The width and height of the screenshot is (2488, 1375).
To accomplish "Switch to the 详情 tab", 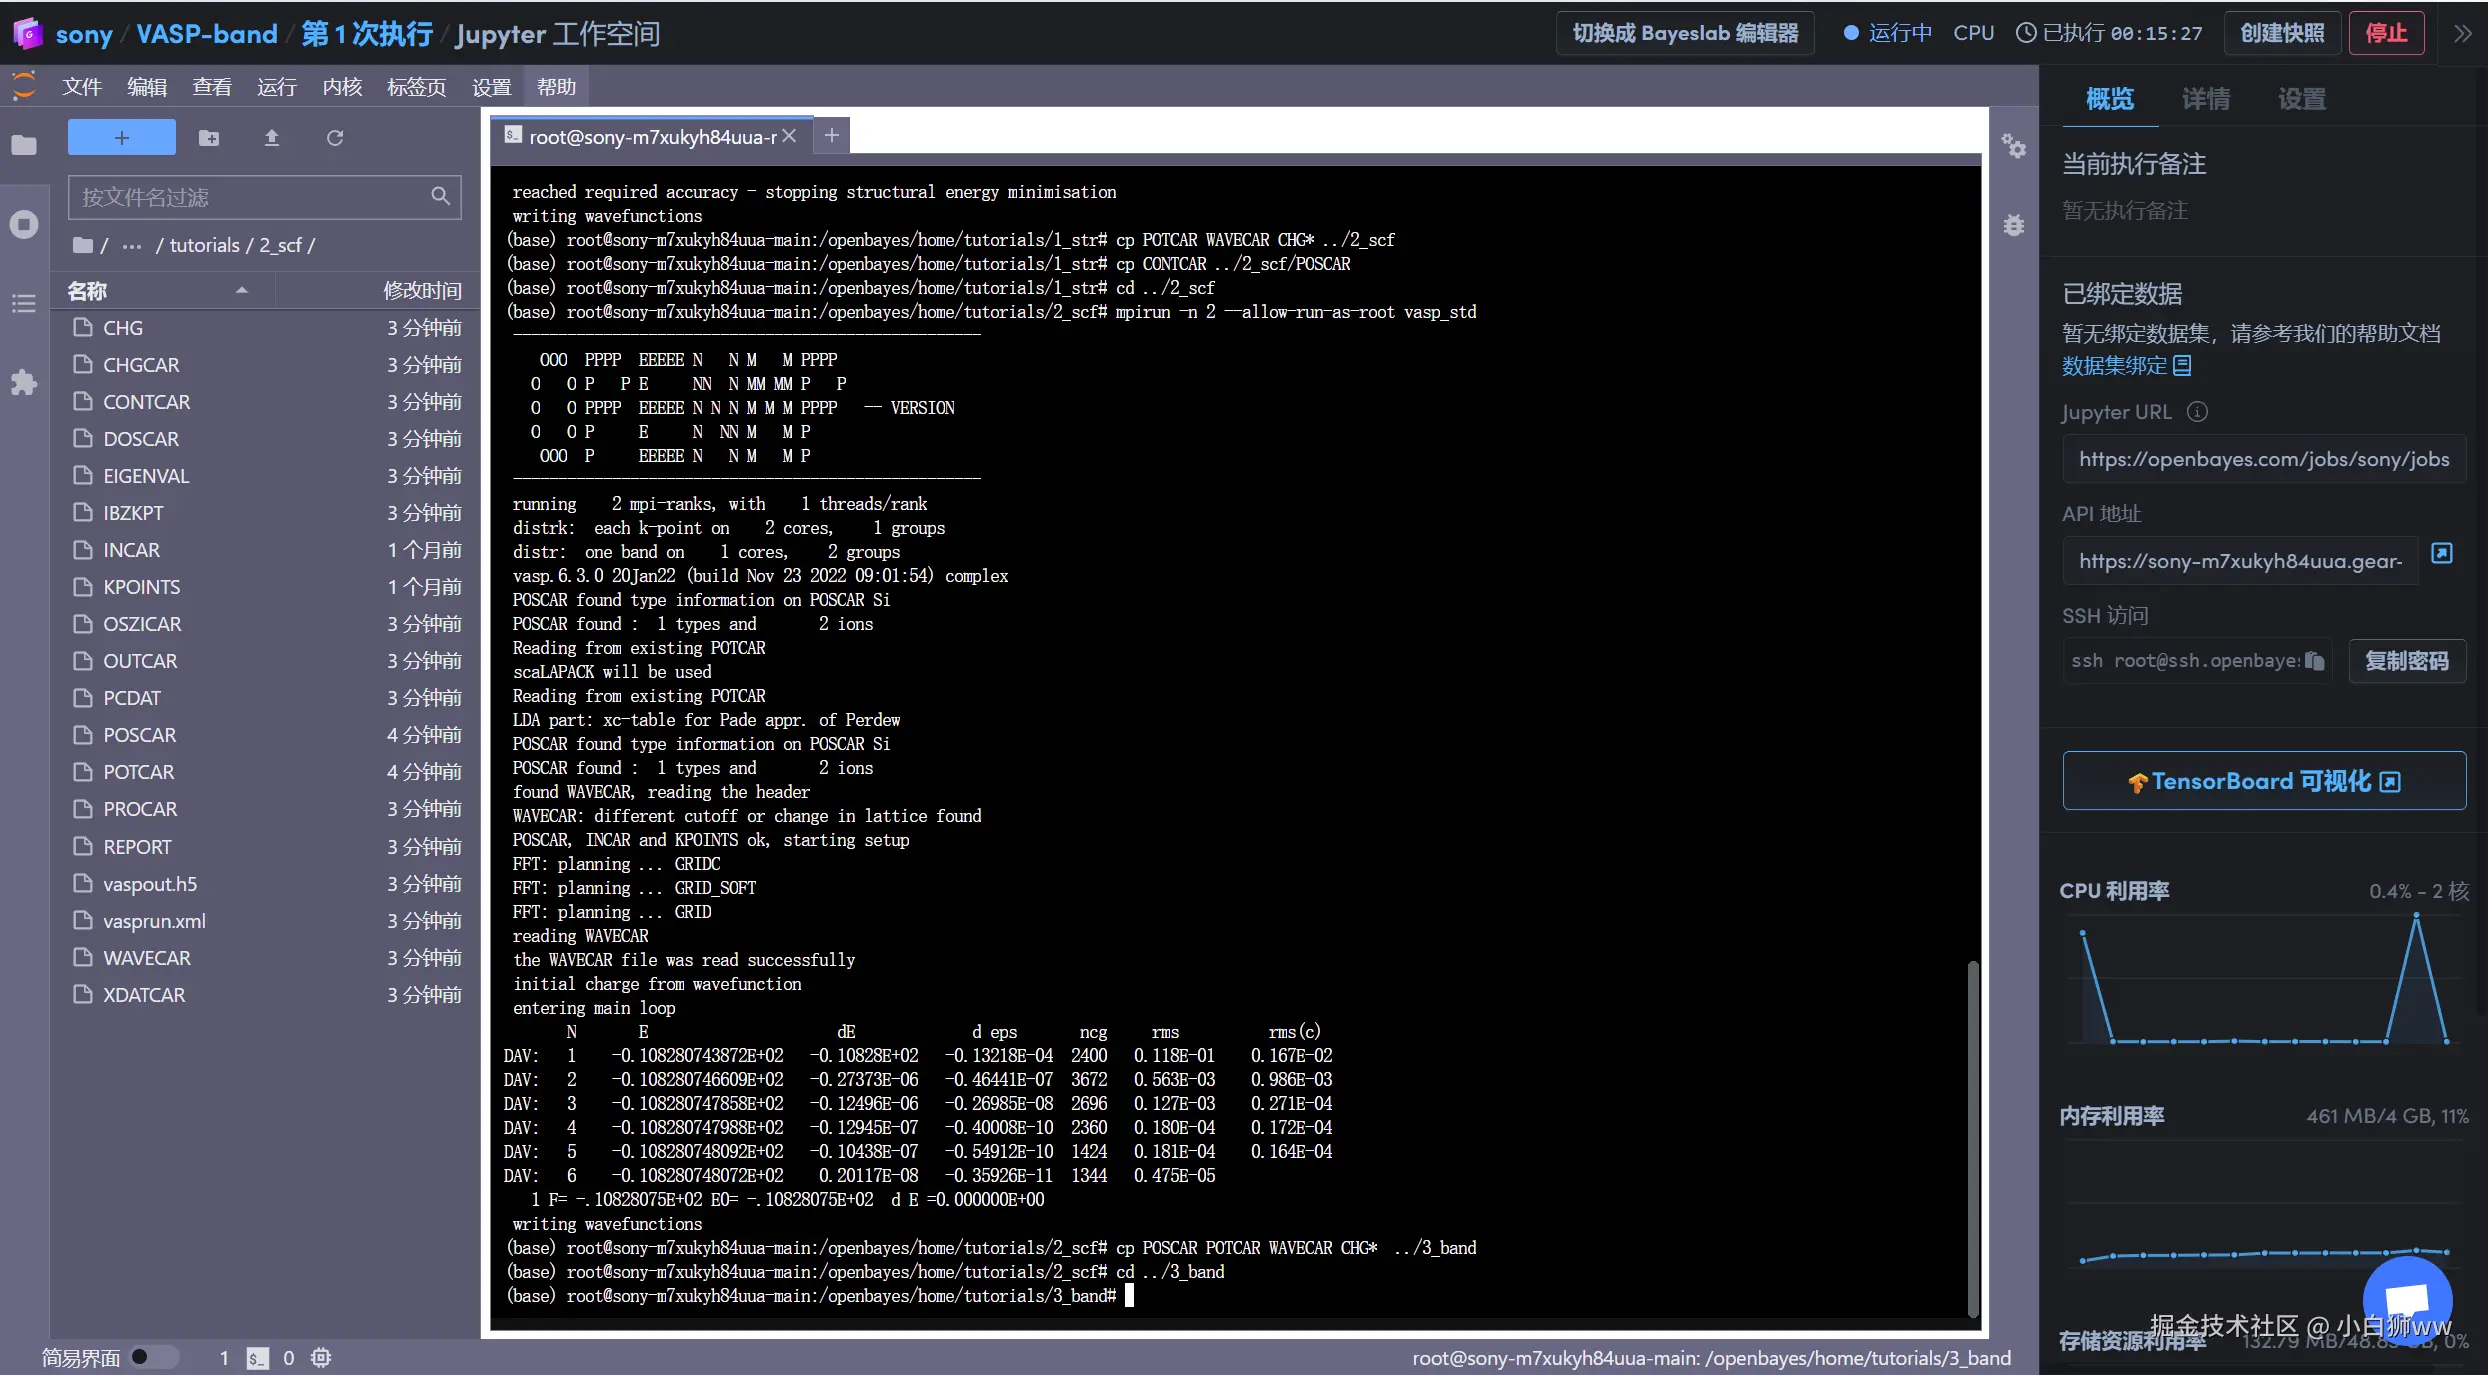I will [x=2205, y=99].
